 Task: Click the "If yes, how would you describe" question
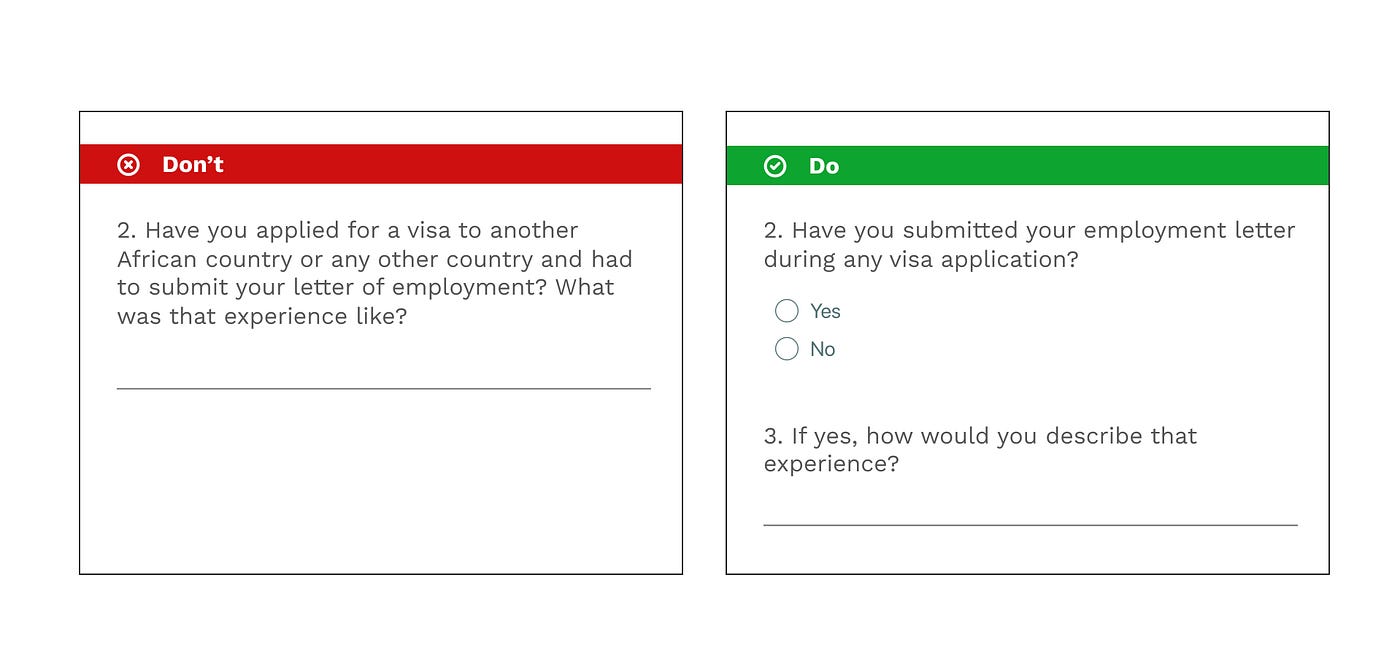pos(980,450)
